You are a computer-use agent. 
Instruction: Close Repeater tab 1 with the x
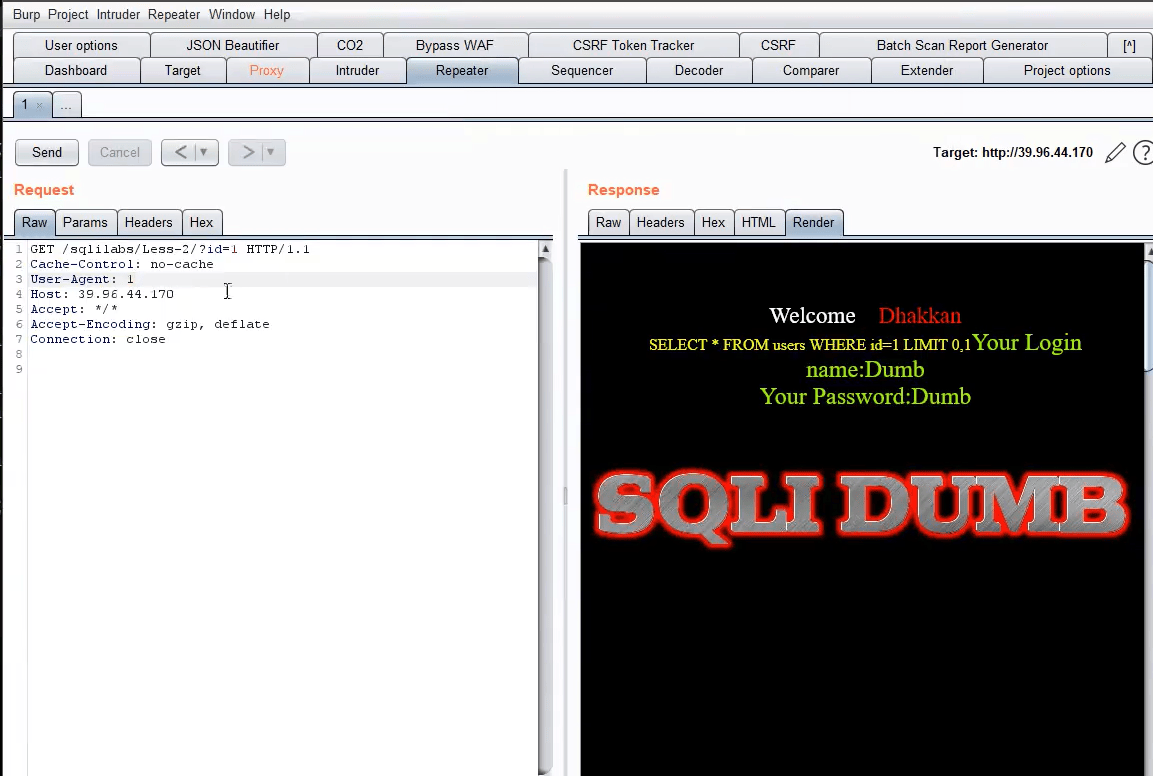(40, 105)
